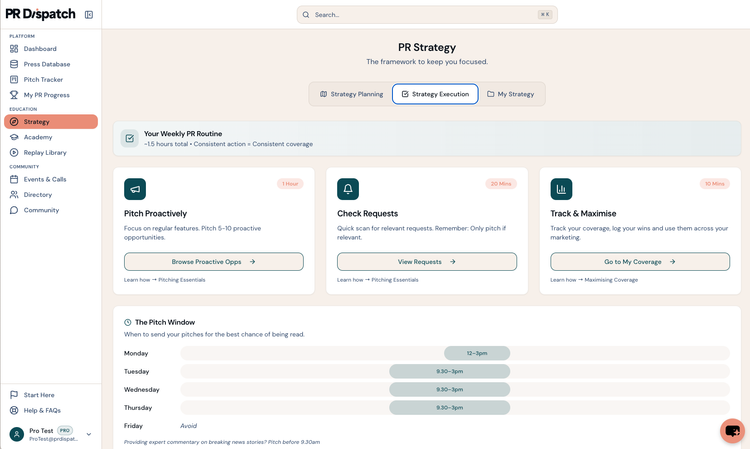Click the View Requests button
Screen dimensions: 750x449
427,262
